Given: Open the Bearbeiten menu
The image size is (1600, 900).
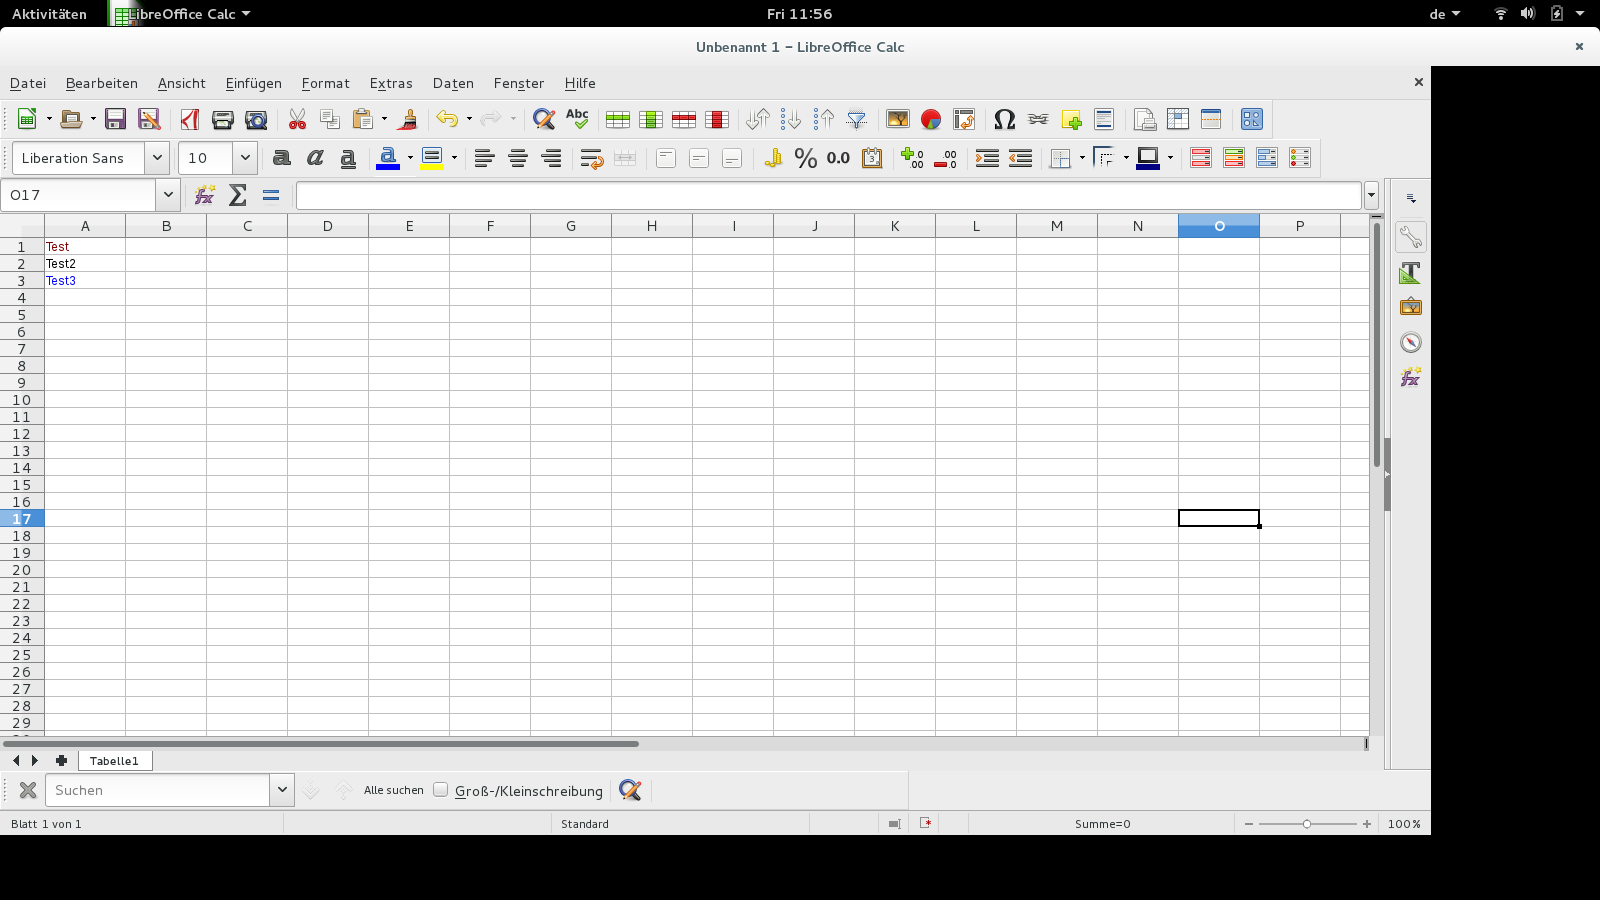Looking at the screenshot, I should click(102, 83).
